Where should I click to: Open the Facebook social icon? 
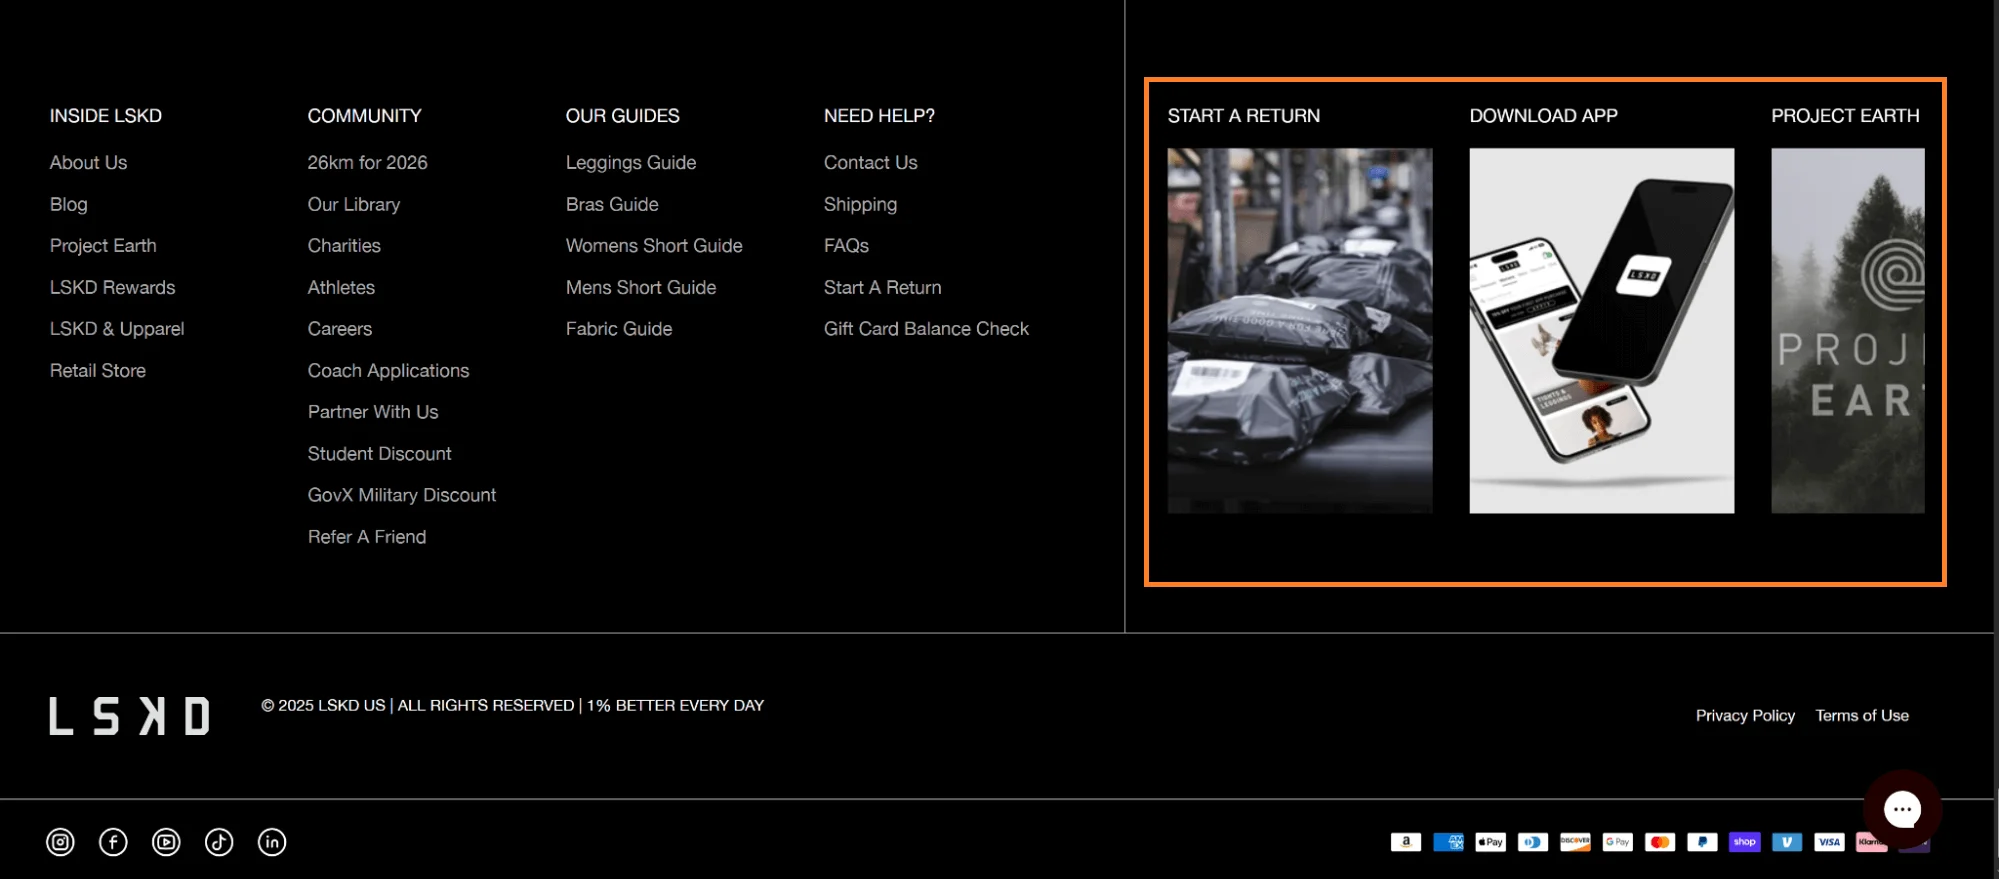coord(113,842)
